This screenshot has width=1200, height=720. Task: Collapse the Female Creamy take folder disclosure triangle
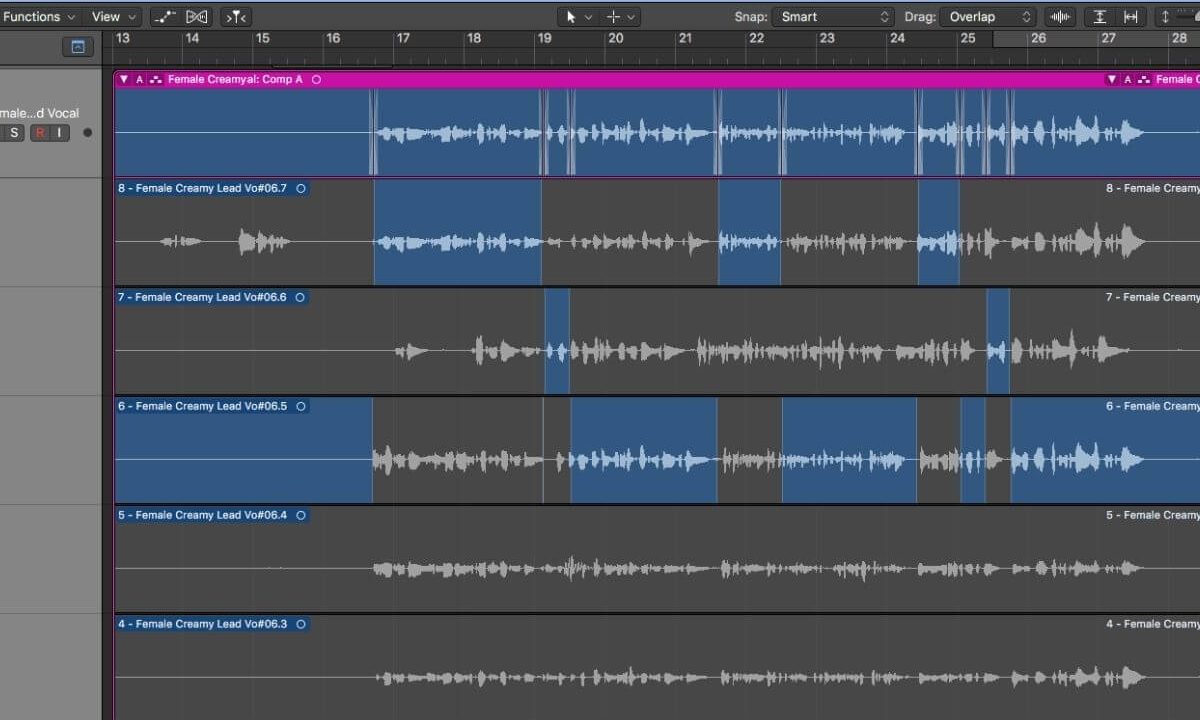click(x=124, y=79)
